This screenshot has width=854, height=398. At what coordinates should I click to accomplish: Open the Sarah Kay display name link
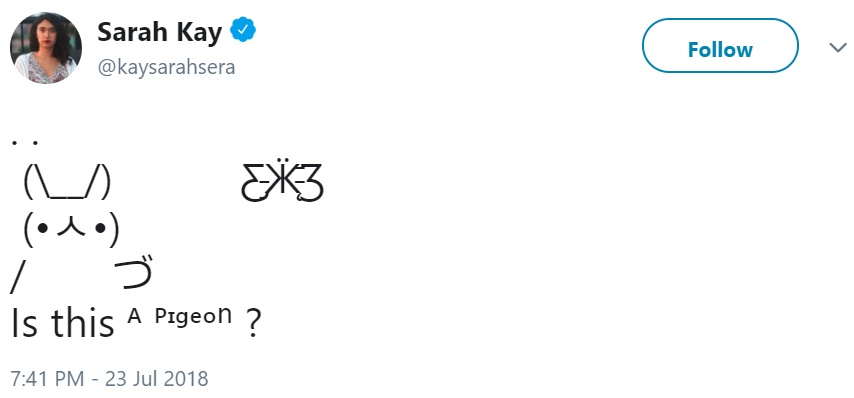tap(160, 33)
